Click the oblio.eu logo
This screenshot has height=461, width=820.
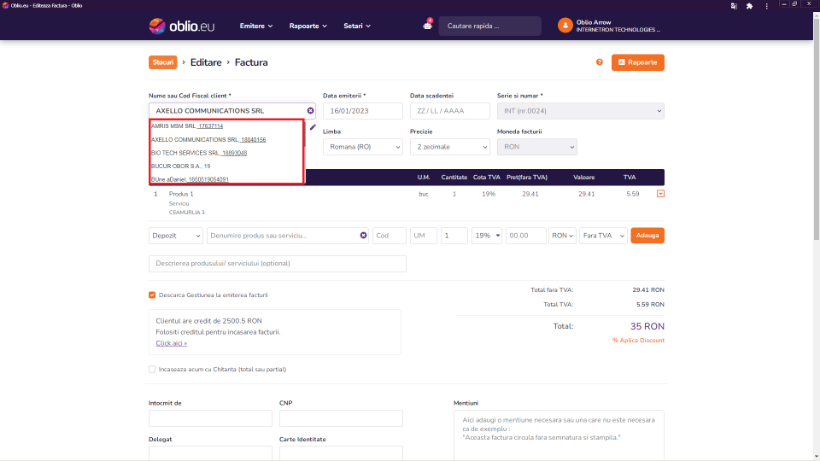[x=182, y=25]
